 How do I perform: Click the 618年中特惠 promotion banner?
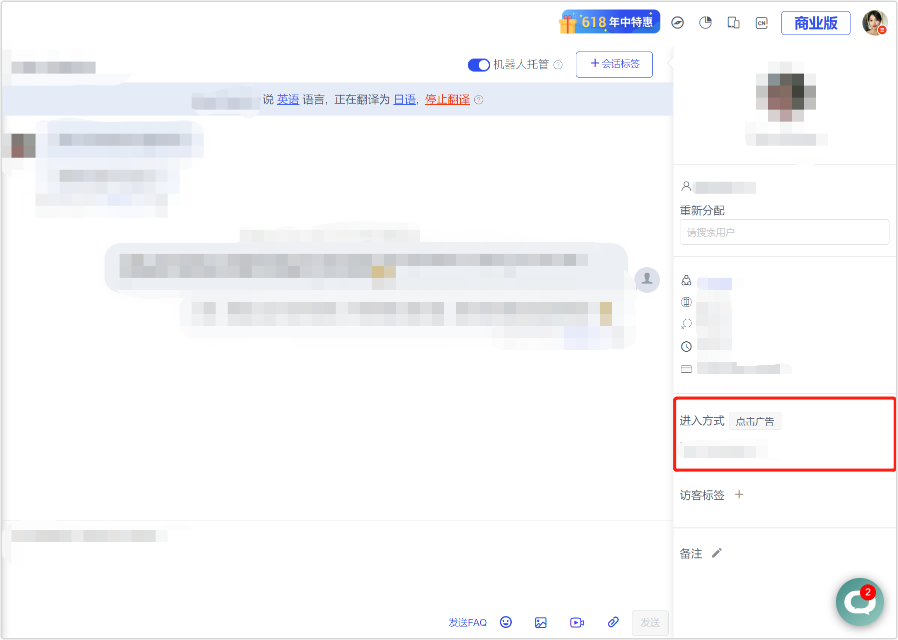[610, 21]
